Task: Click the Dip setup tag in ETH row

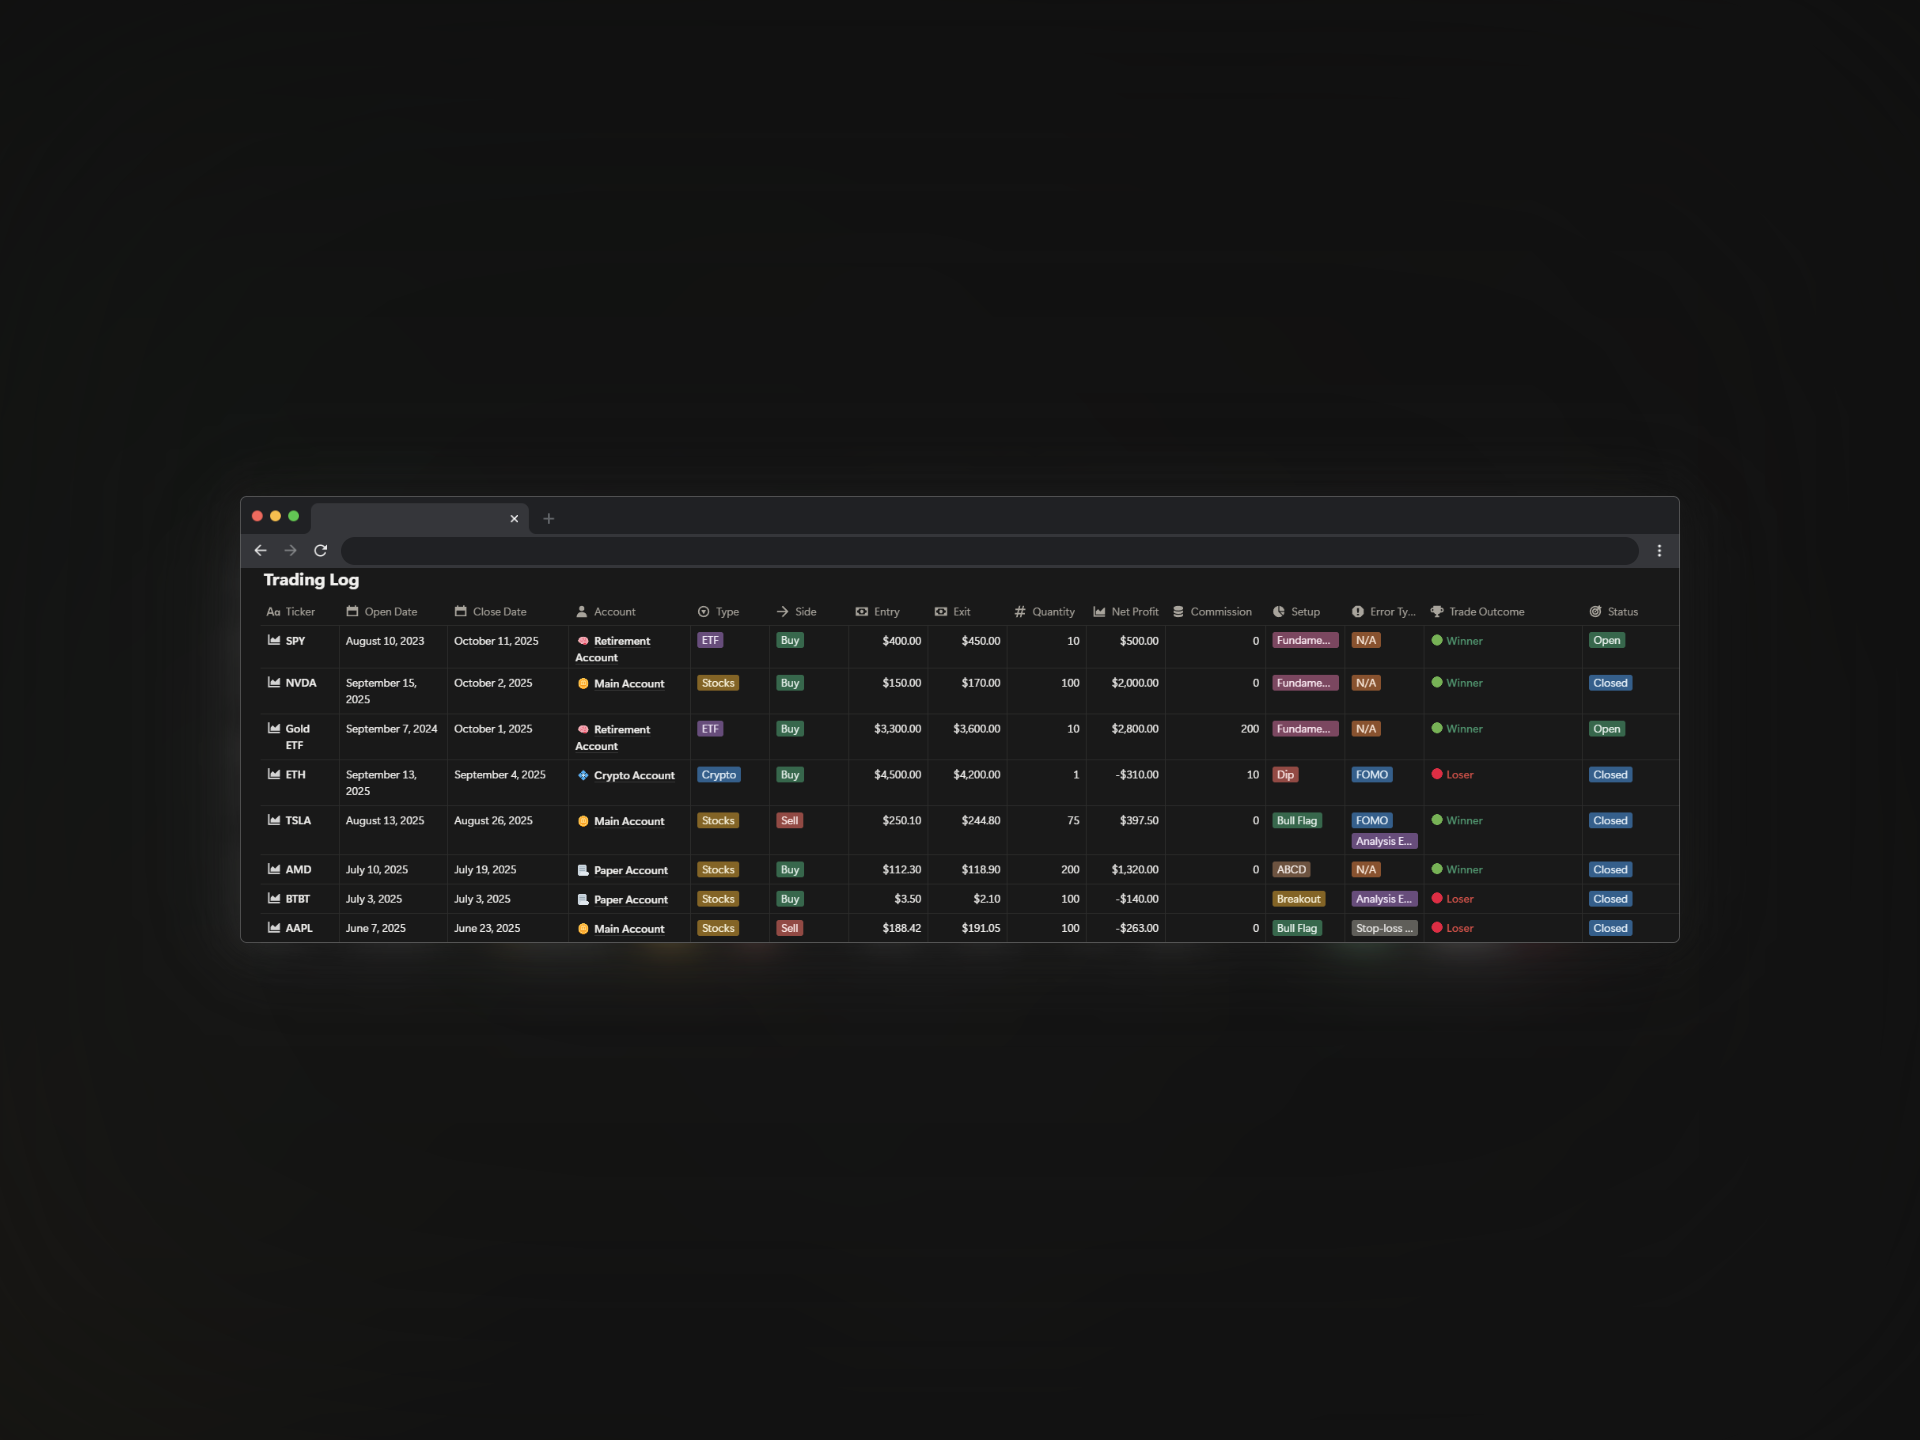Action: point(1285,774)
